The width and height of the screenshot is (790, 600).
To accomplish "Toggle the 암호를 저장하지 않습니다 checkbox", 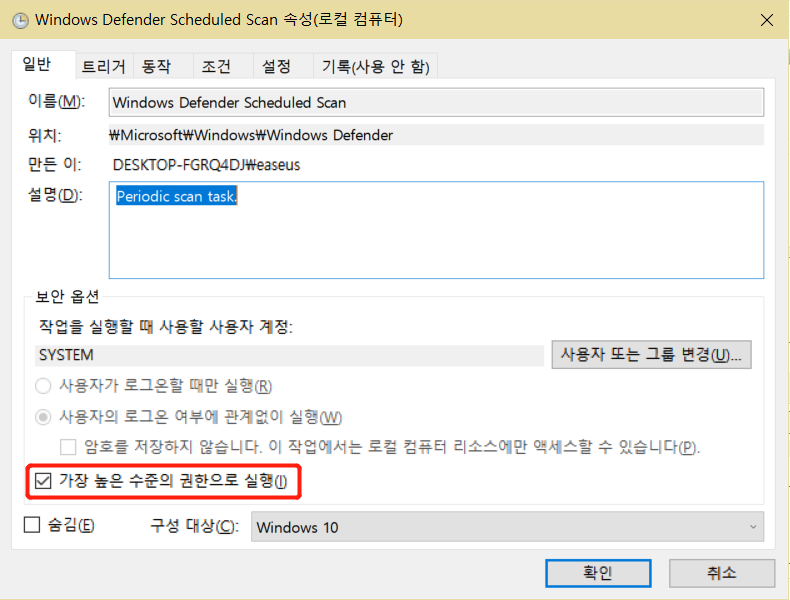I will (68, 447).
